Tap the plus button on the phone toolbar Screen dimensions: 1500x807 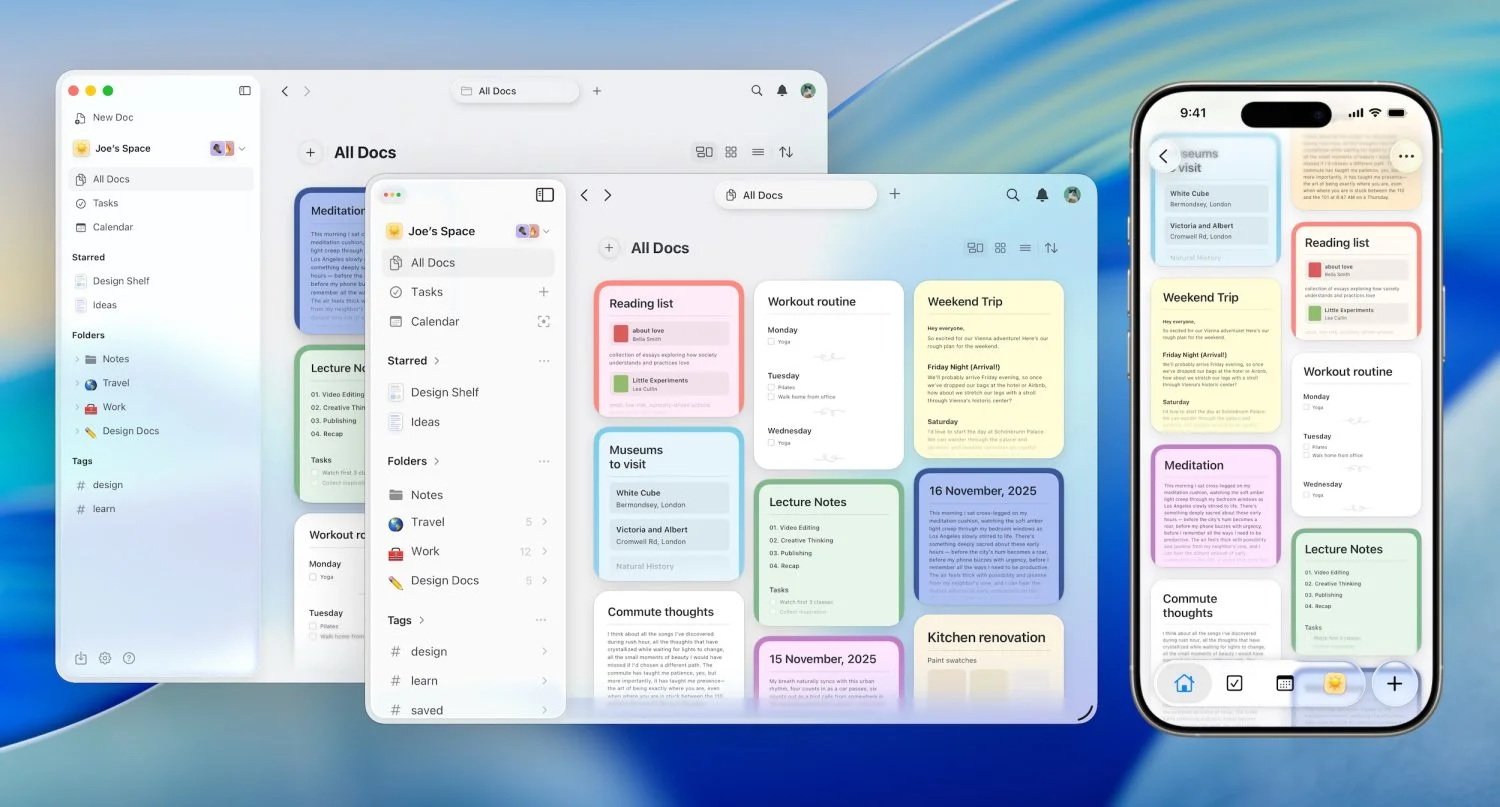pyautogui.click(x=1394, y=683)
